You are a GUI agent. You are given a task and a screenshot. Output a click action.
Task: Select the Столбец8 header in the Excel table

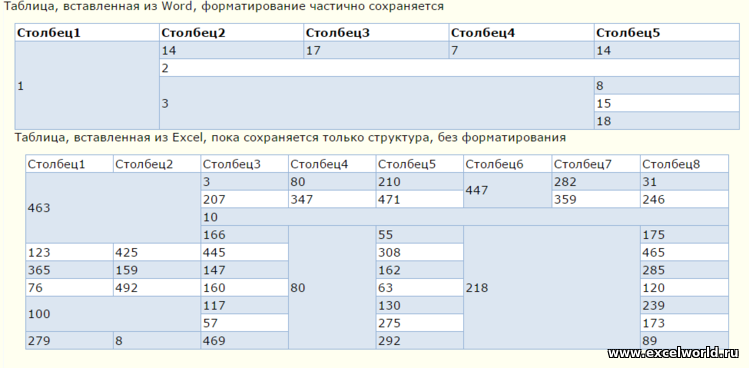coord(685,164)
